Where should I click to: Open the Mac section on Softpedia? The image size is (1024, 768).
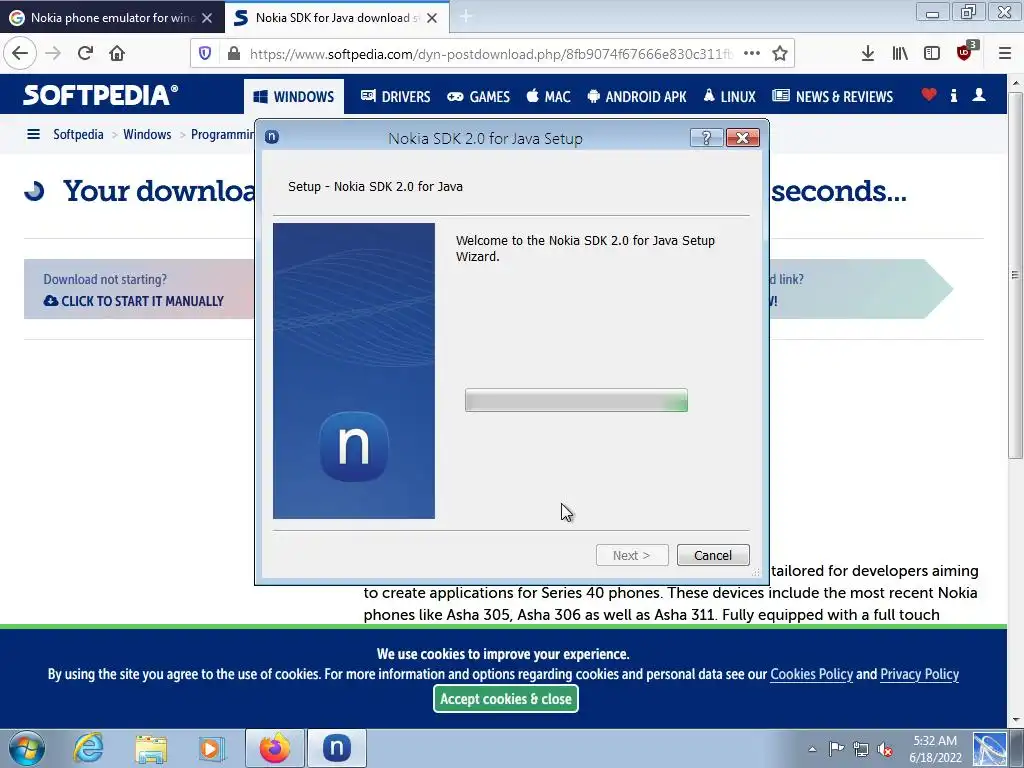(x=549, y=97)
